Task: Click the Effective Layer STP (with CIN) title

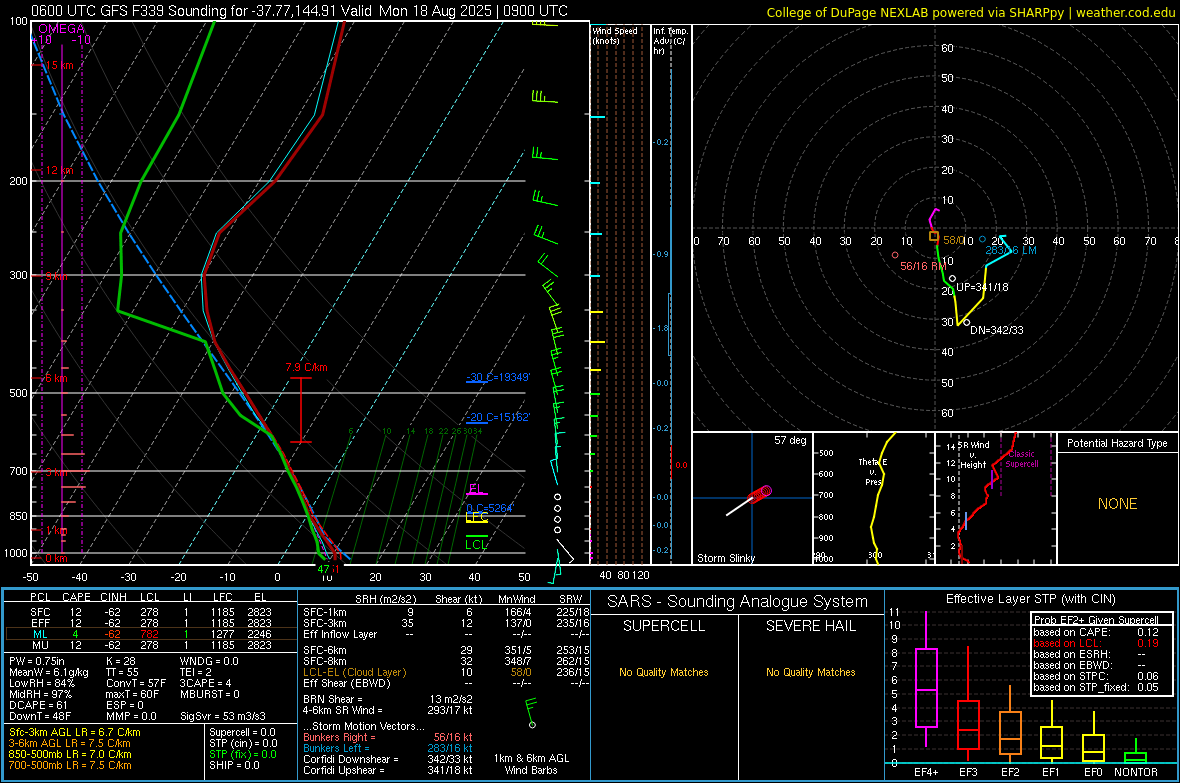Action: click(1030, 599)
